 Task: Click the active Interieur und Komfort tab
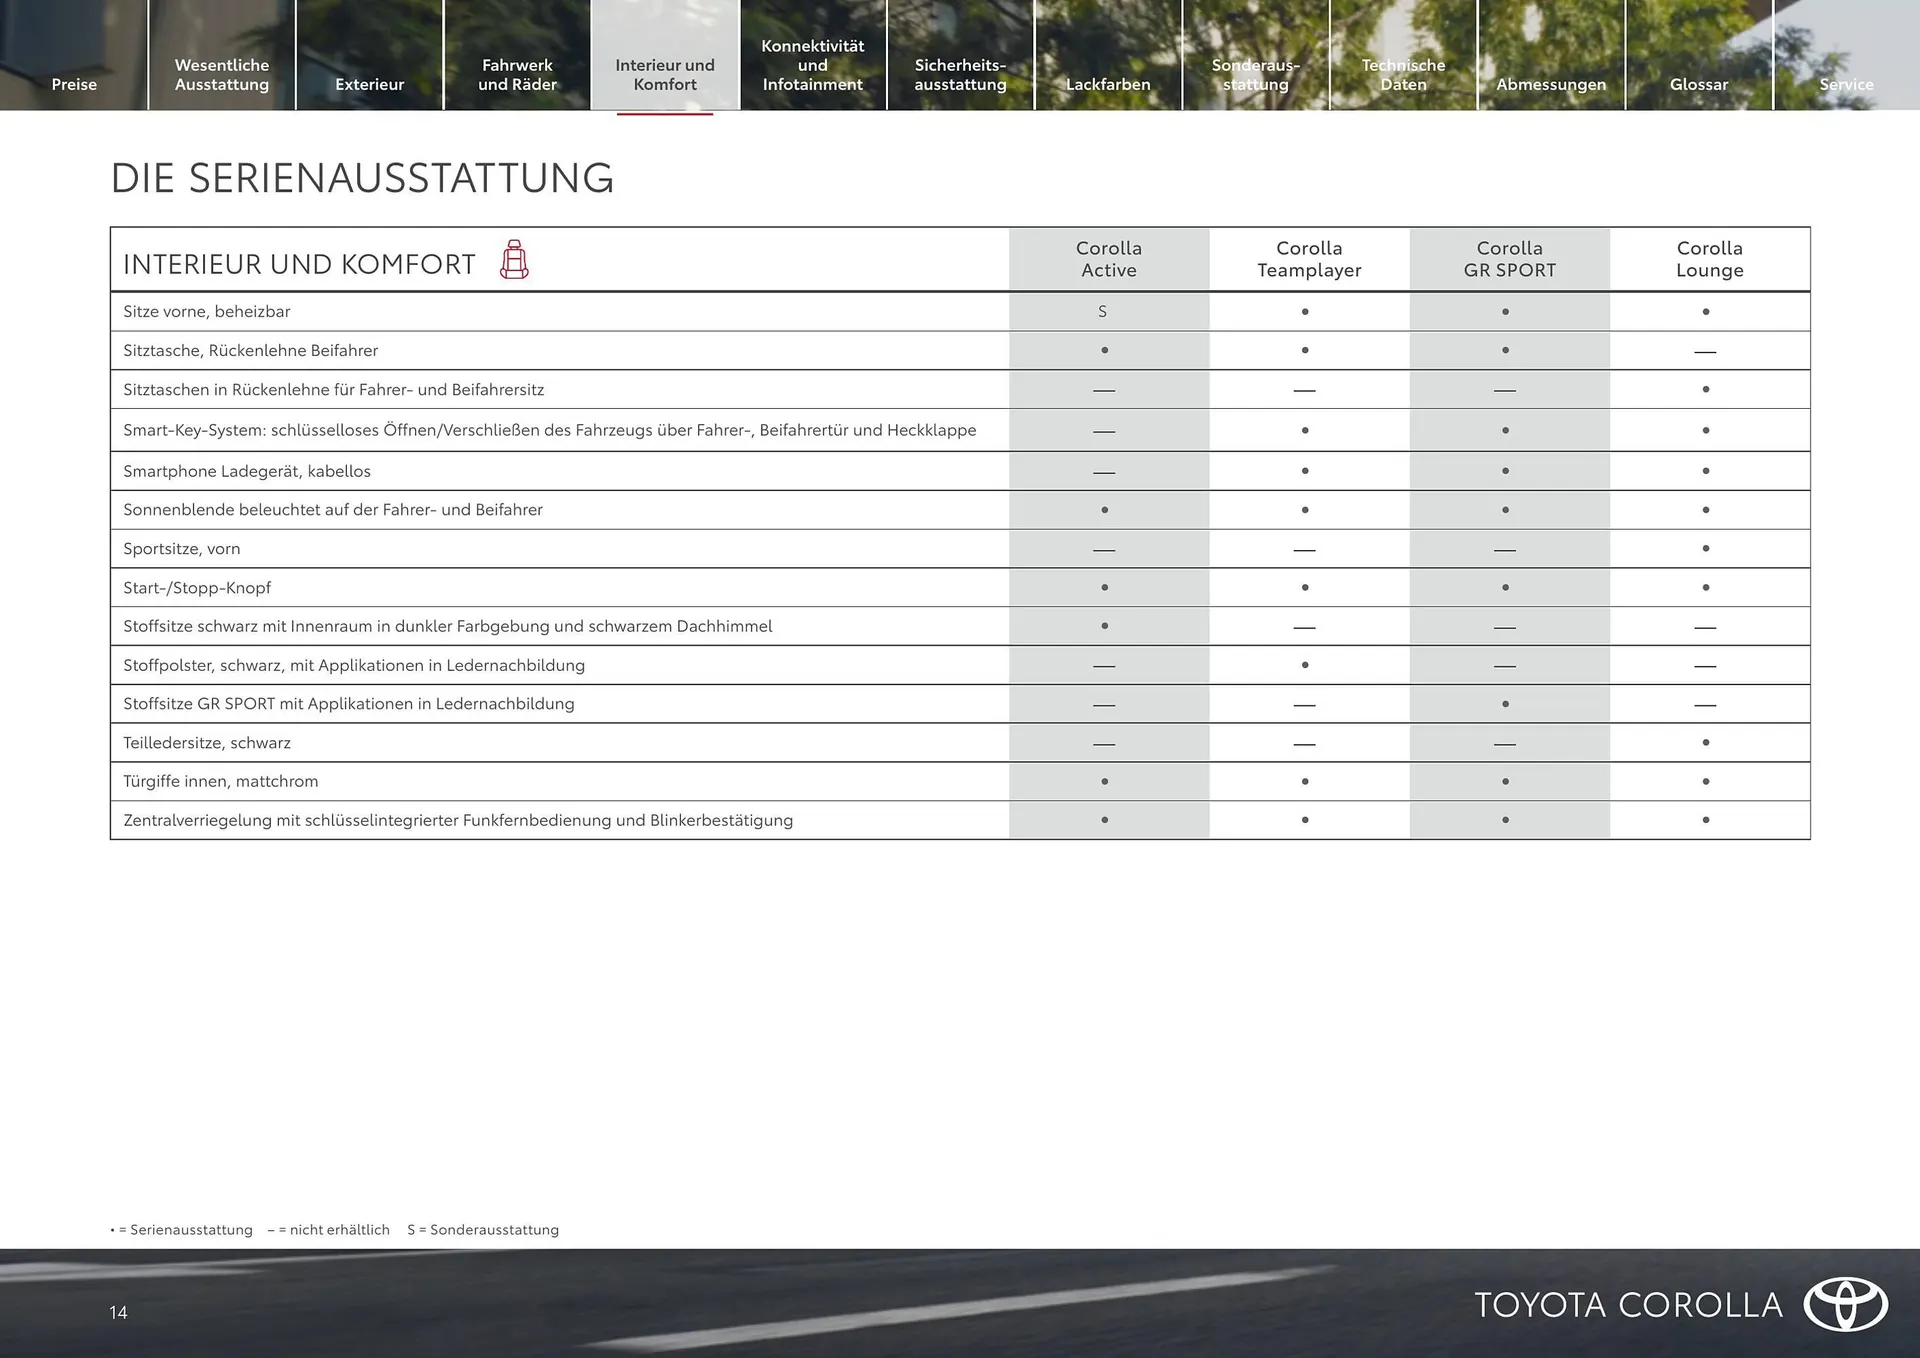pos(665,74)
